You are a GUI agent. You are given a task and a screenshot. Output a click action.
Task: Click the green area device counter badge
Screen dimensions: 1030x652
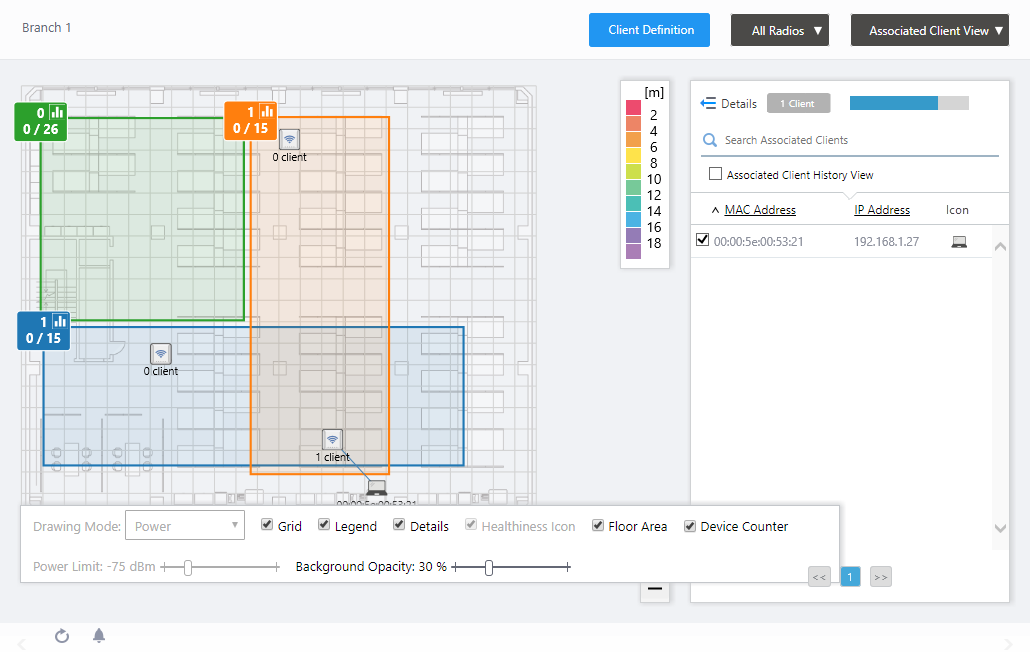point(41,122)
